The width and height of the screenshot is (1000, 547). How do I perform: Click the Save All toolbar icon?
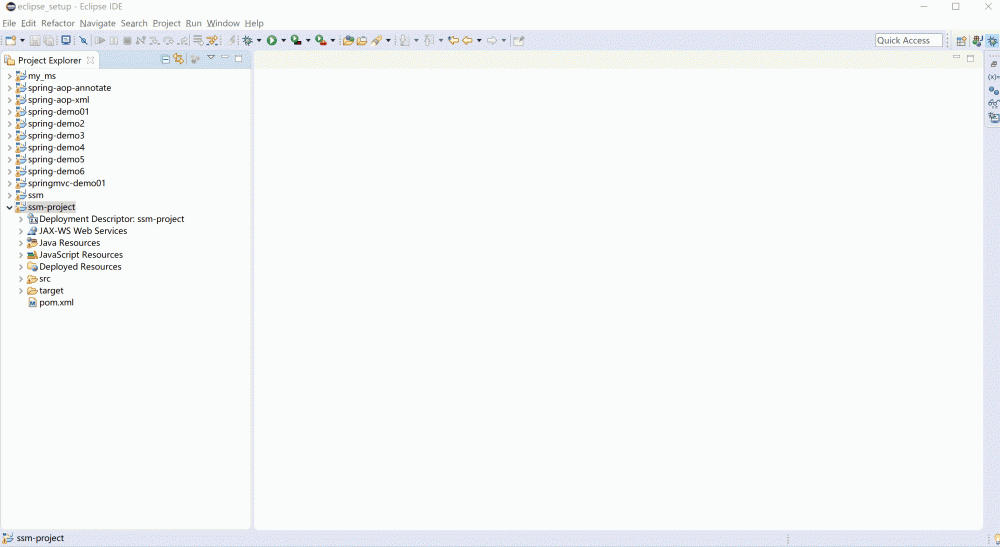point(48,40)
